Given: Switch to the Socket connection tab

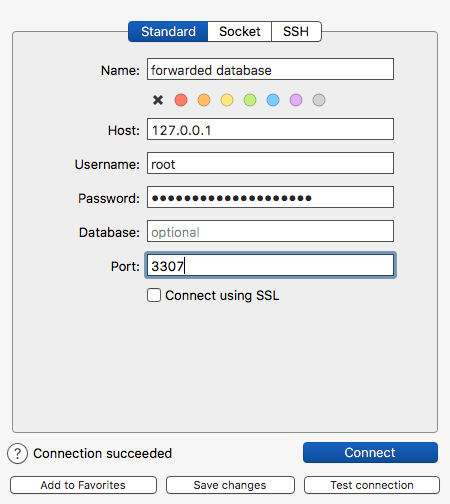Looking at the screenshot, I should click(240, 32).
